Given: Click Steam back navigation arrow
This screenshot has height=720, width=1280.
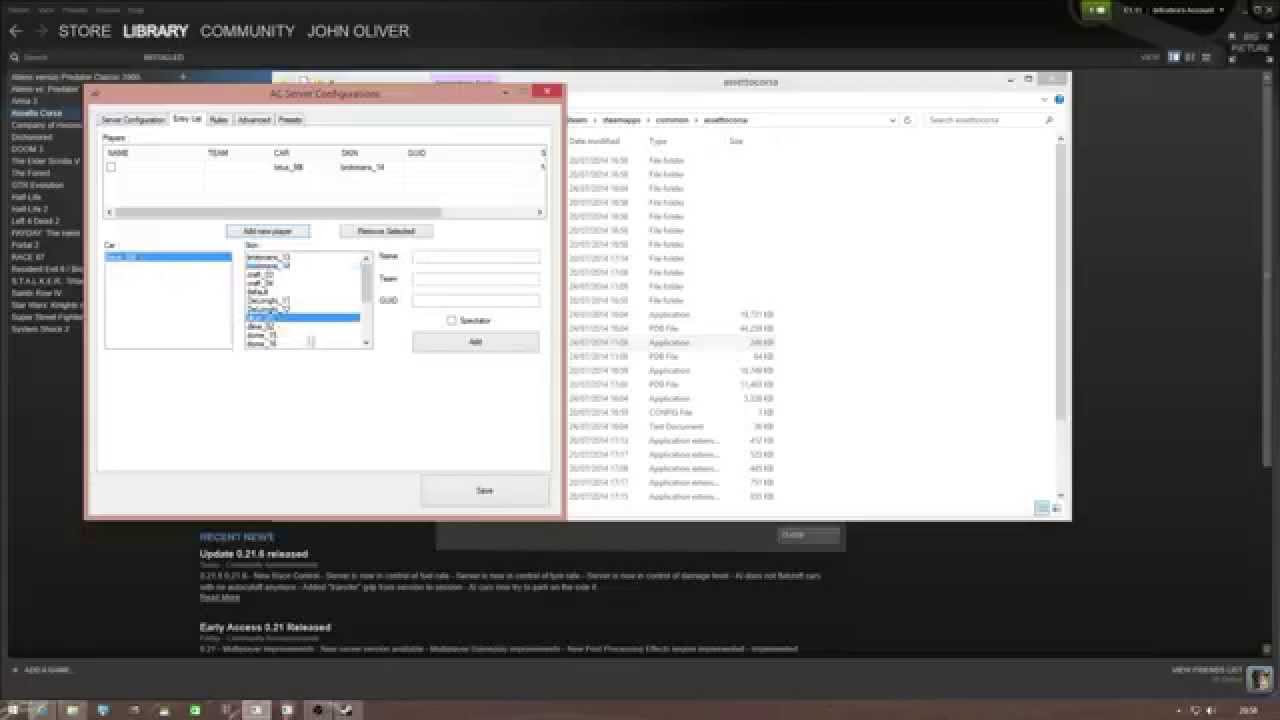Looking at the screenshot, I should (15, 31).
